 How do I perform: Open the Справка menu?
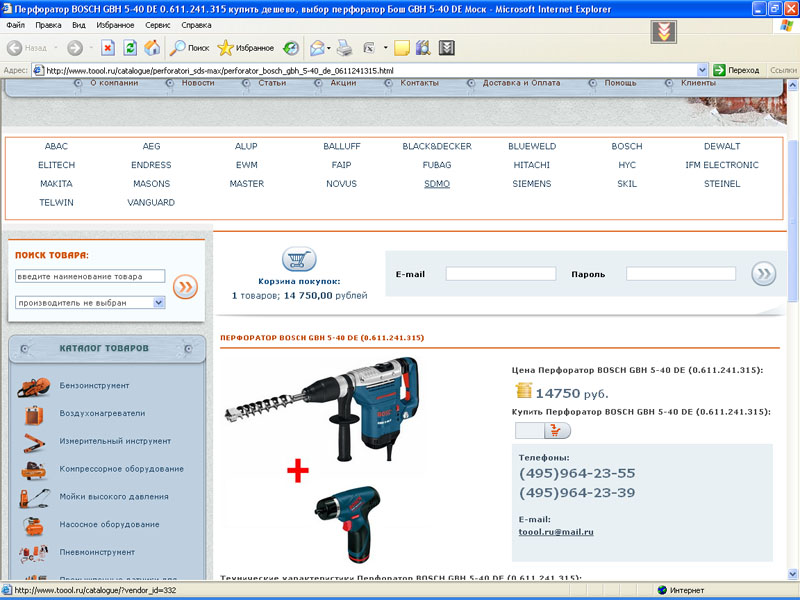[196, 25]
